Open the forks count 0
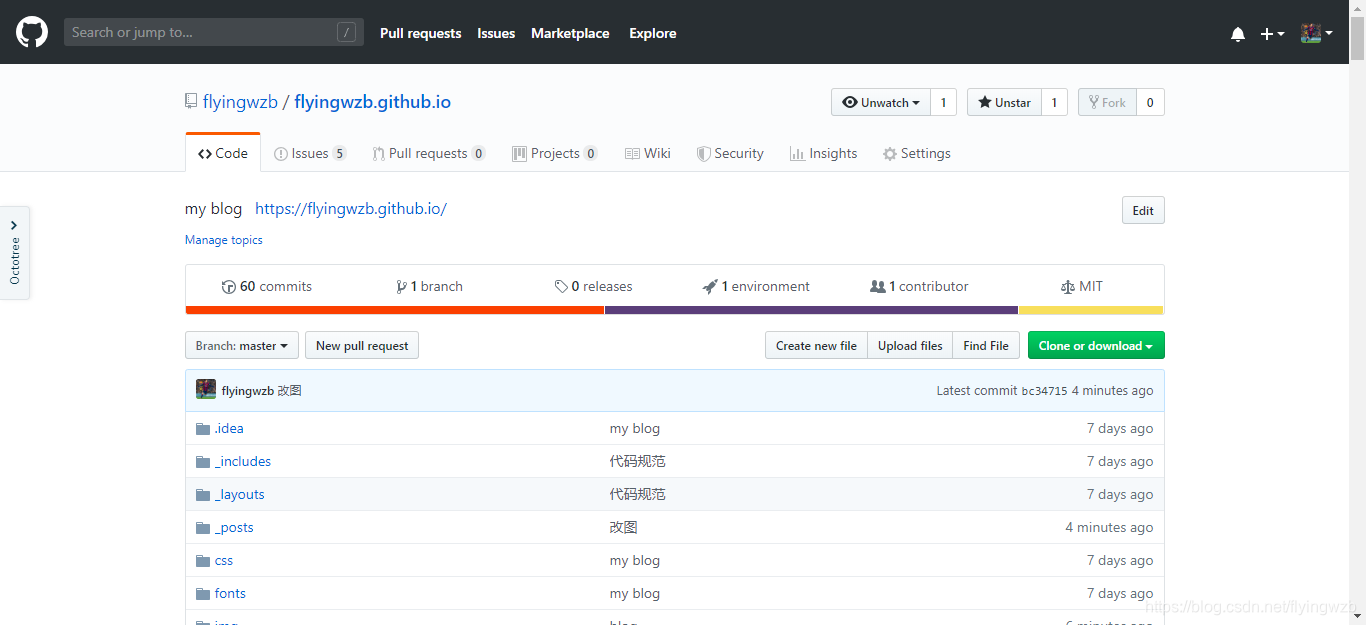 tap(1150, 102)
